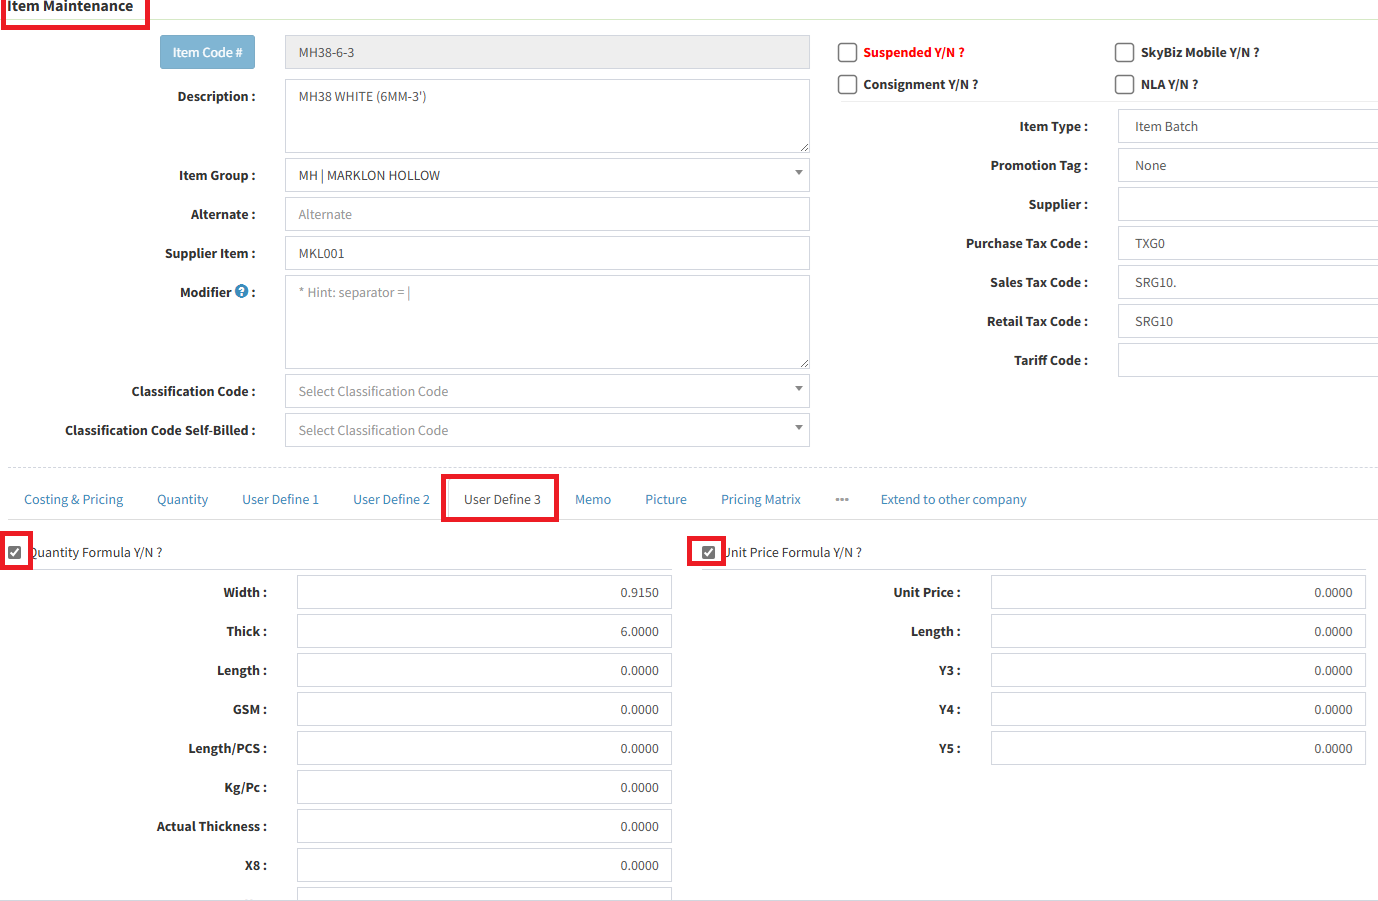1378x901 pixels.
Task: Enable SkyBiz Mobile Y/N checkbox
Action: coord(1124,53)
